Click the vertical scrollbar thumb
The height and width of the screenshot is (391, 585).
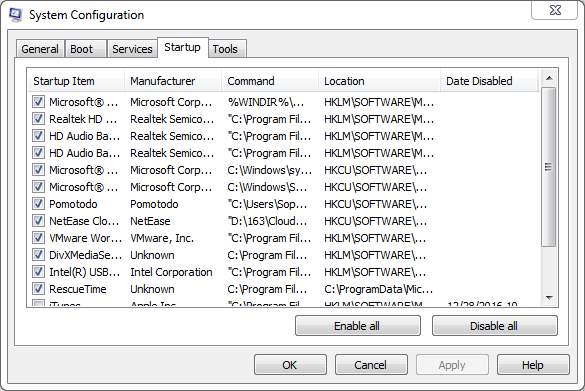549,167
